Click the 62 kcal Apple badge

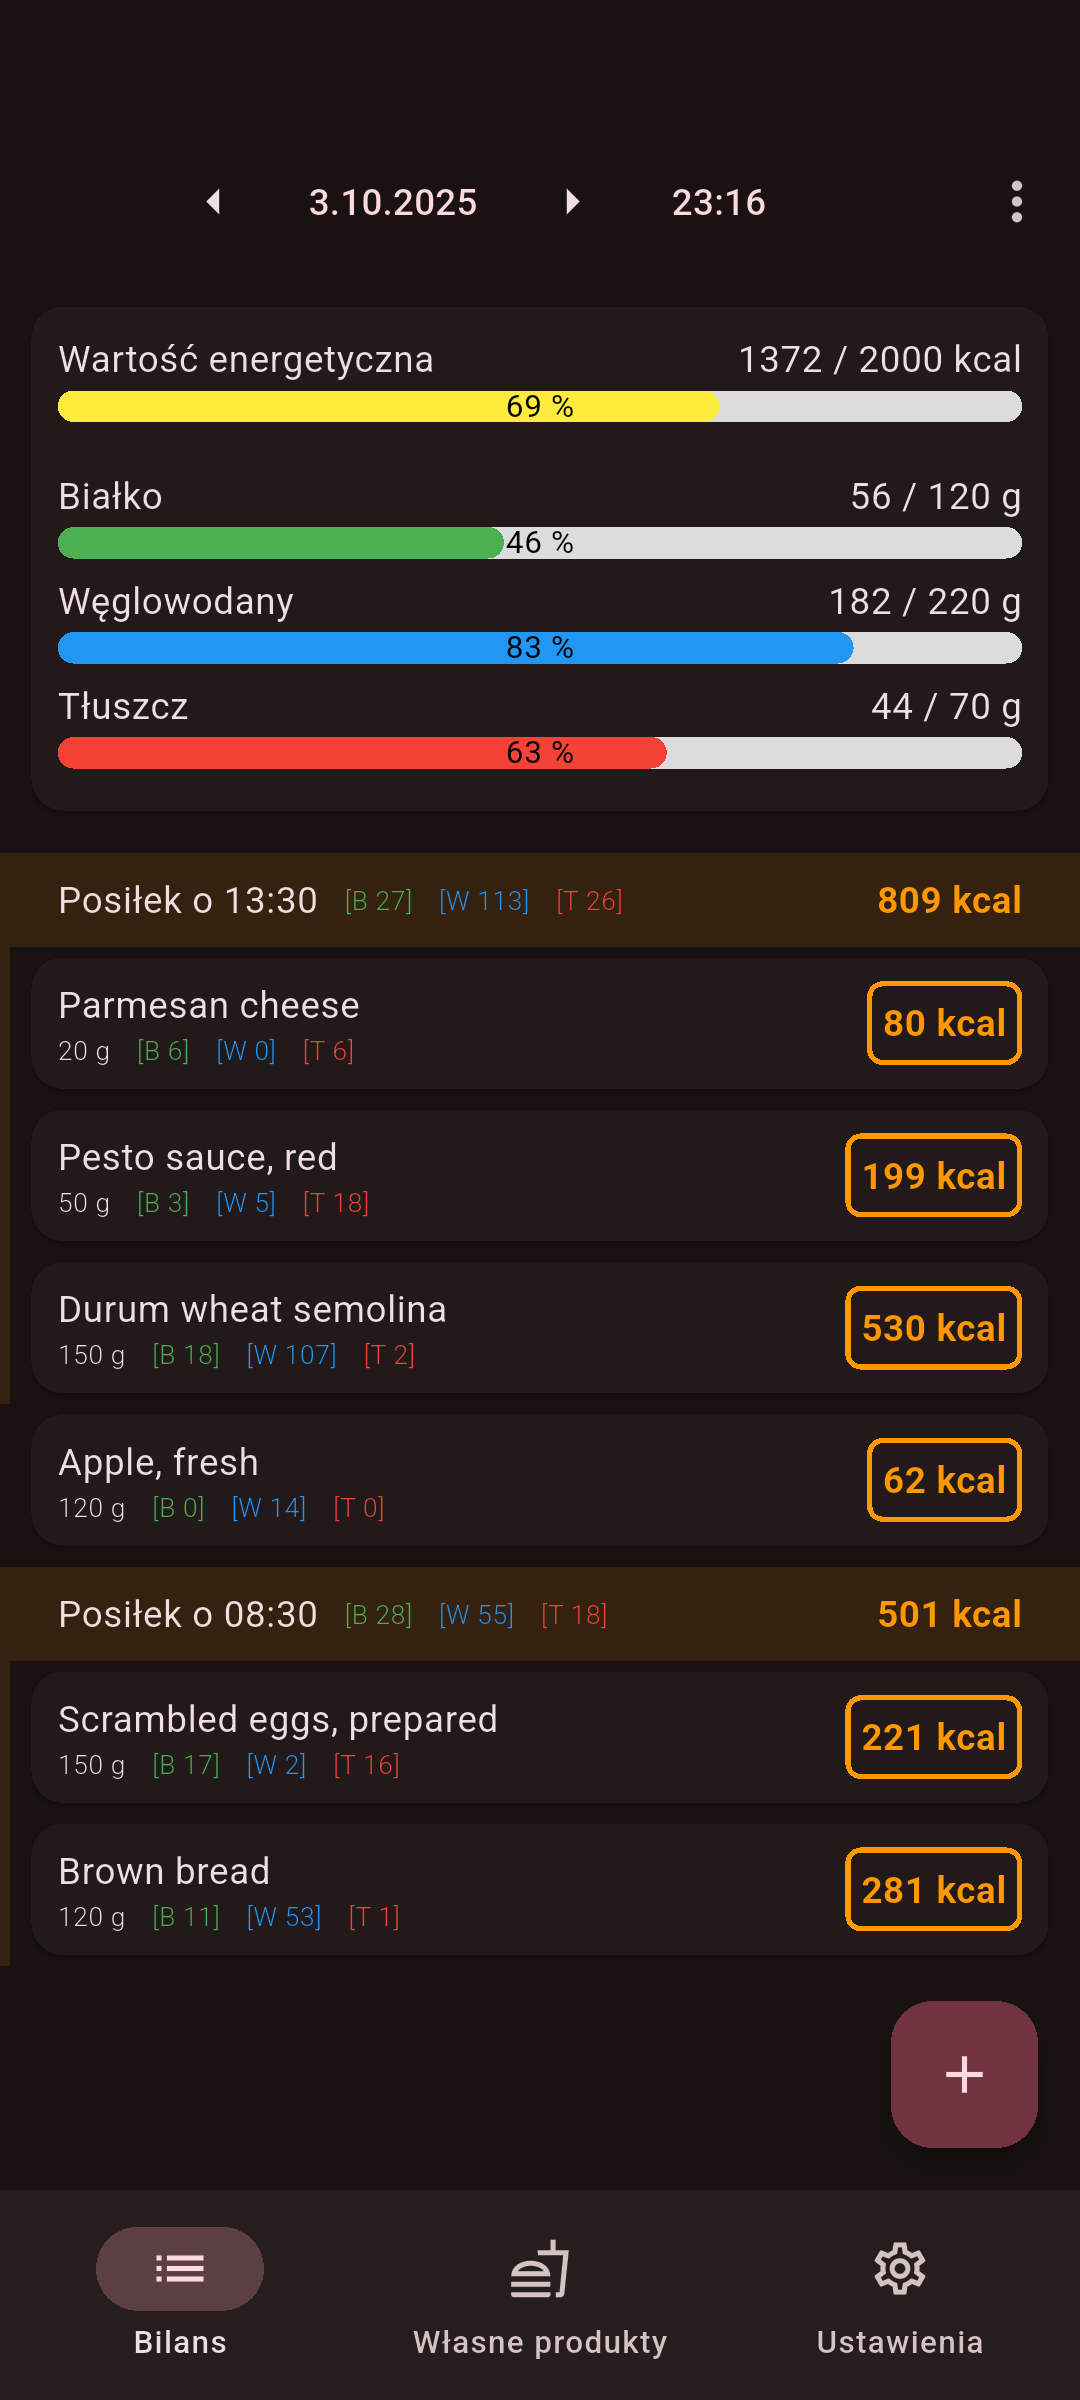point(944,1480)
